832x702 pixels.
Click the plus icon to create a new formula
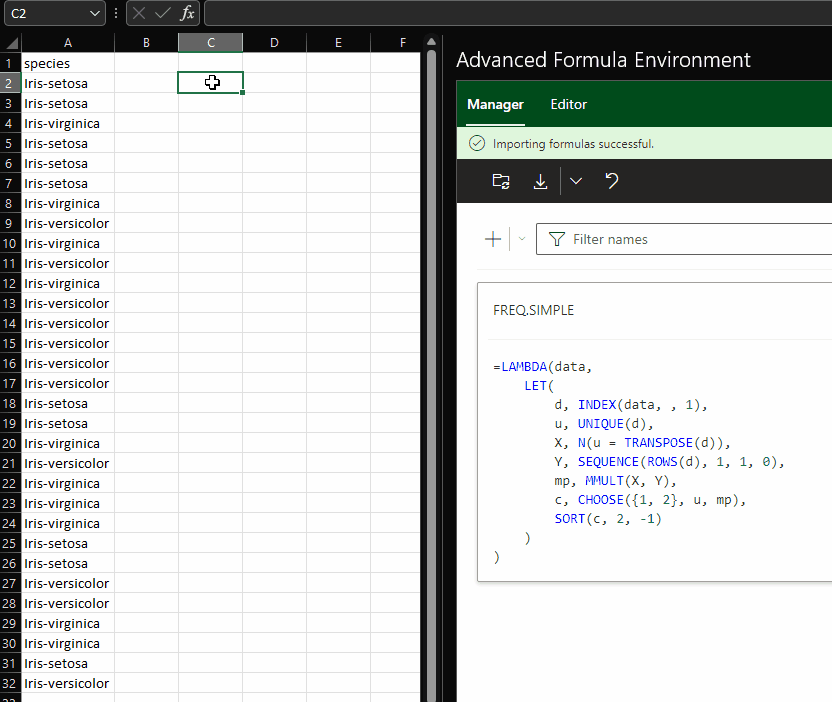pyautogui.click(x=492, y=238)
